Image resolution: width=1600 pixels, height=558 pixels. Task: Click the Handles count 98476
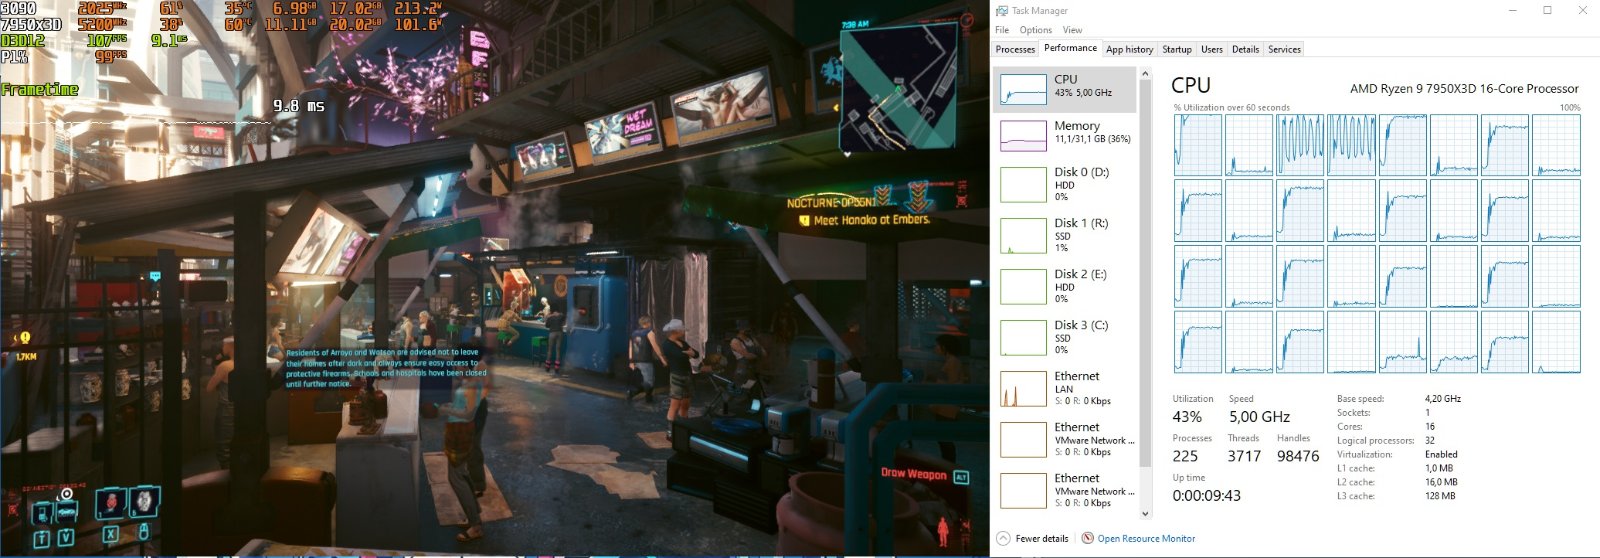pyautogui.click(x=1298, y=456)
